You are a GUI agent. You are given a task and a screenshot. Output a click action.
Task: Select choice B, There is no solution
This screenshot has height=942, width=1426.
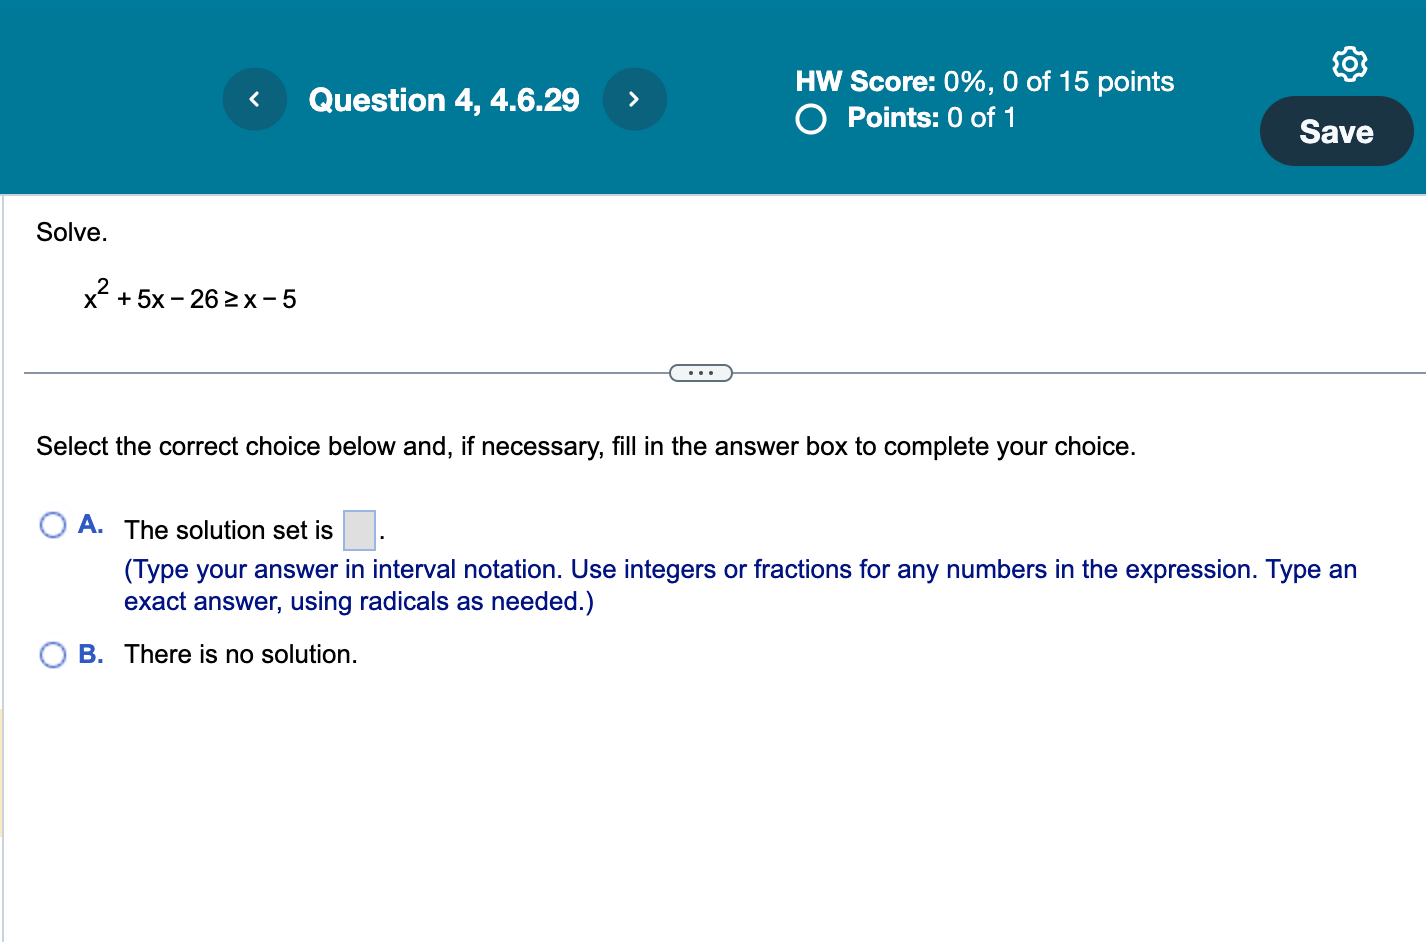pyautogui.click(x=52, y=654)
